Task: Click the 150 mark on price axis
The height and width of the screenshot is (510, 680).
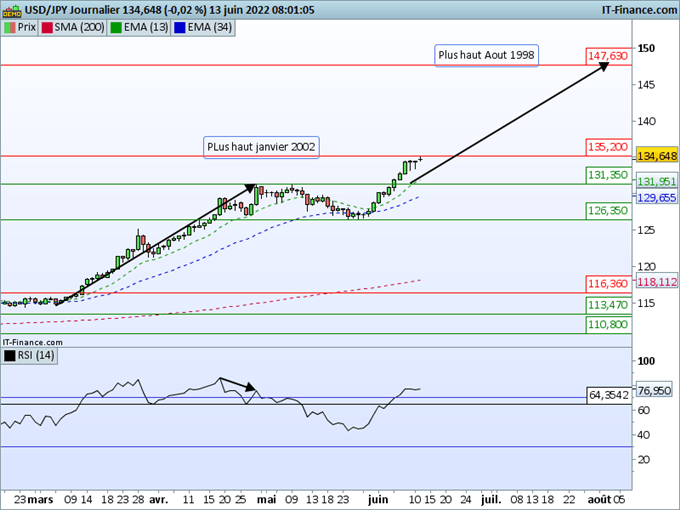Action: (646, 48)
